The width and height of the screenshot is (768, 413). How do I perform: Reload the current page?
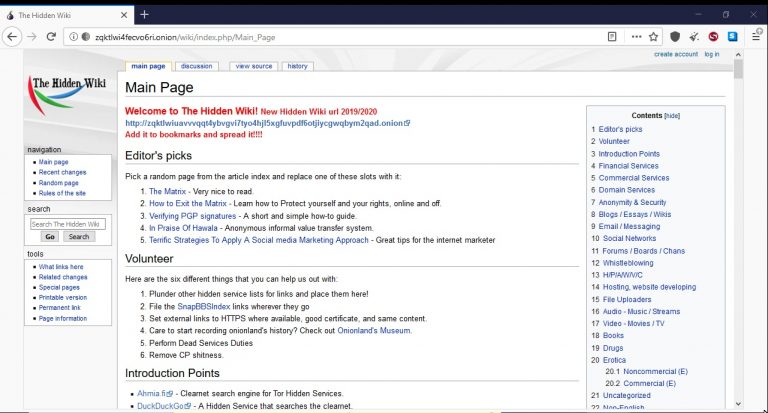[x=51, y=37]
